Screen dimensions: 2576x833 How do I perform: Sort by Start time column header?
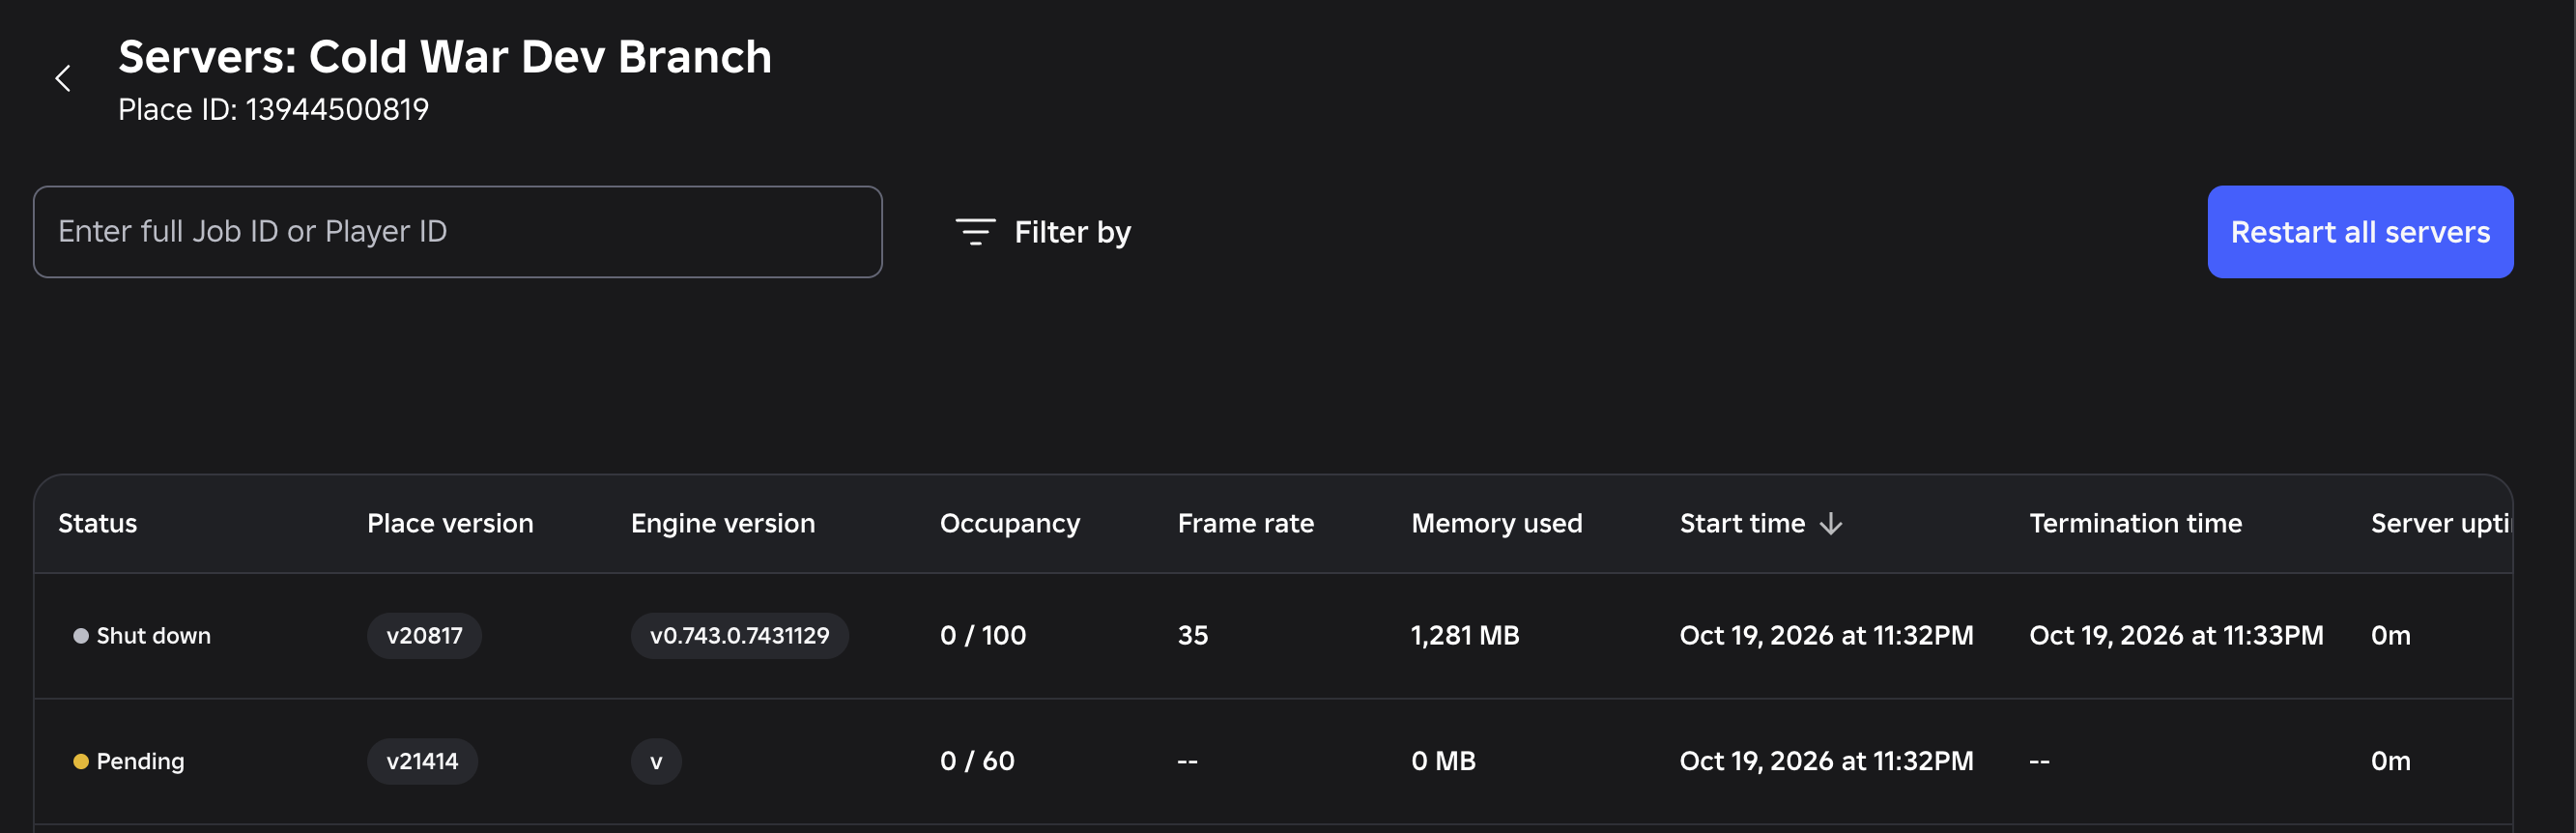point(1742,523)
